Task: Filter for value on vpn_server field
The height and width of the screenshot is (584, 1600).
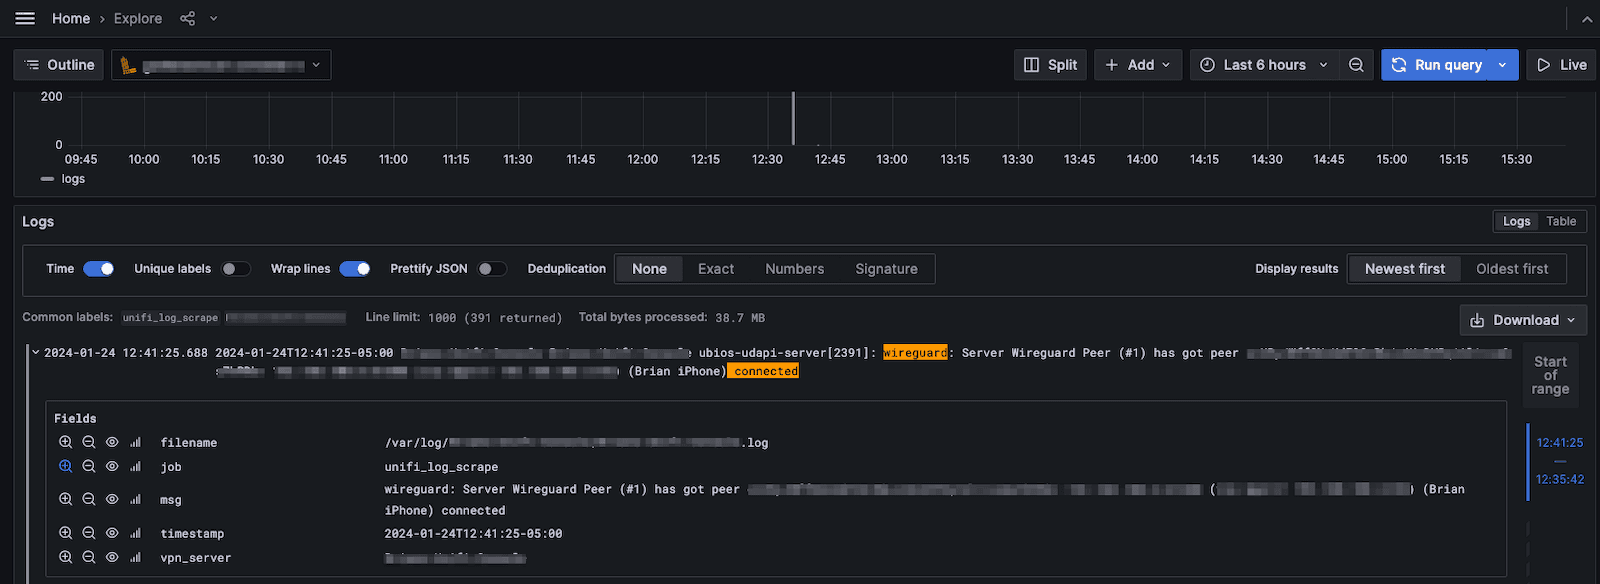Action: tap(65, 557)
